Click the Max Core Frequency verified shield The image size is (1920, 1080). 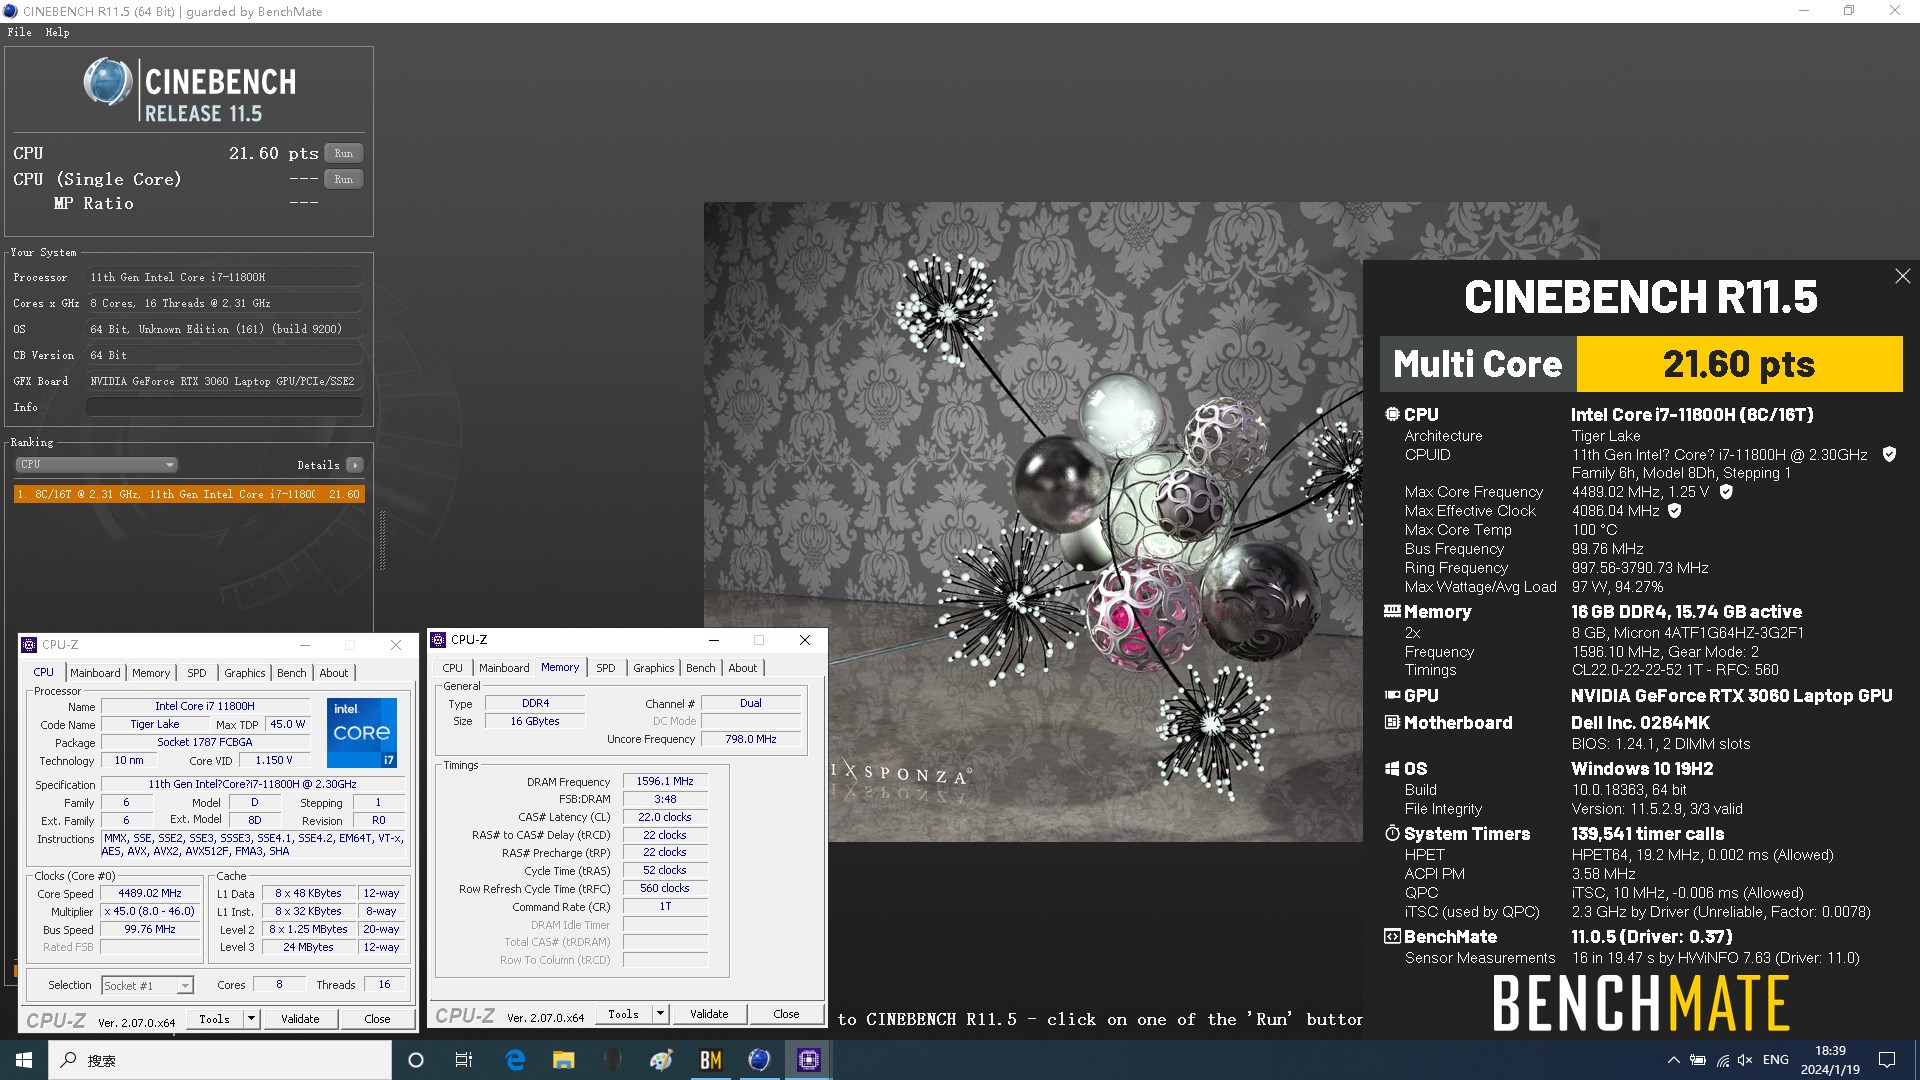pos(1726,492)
